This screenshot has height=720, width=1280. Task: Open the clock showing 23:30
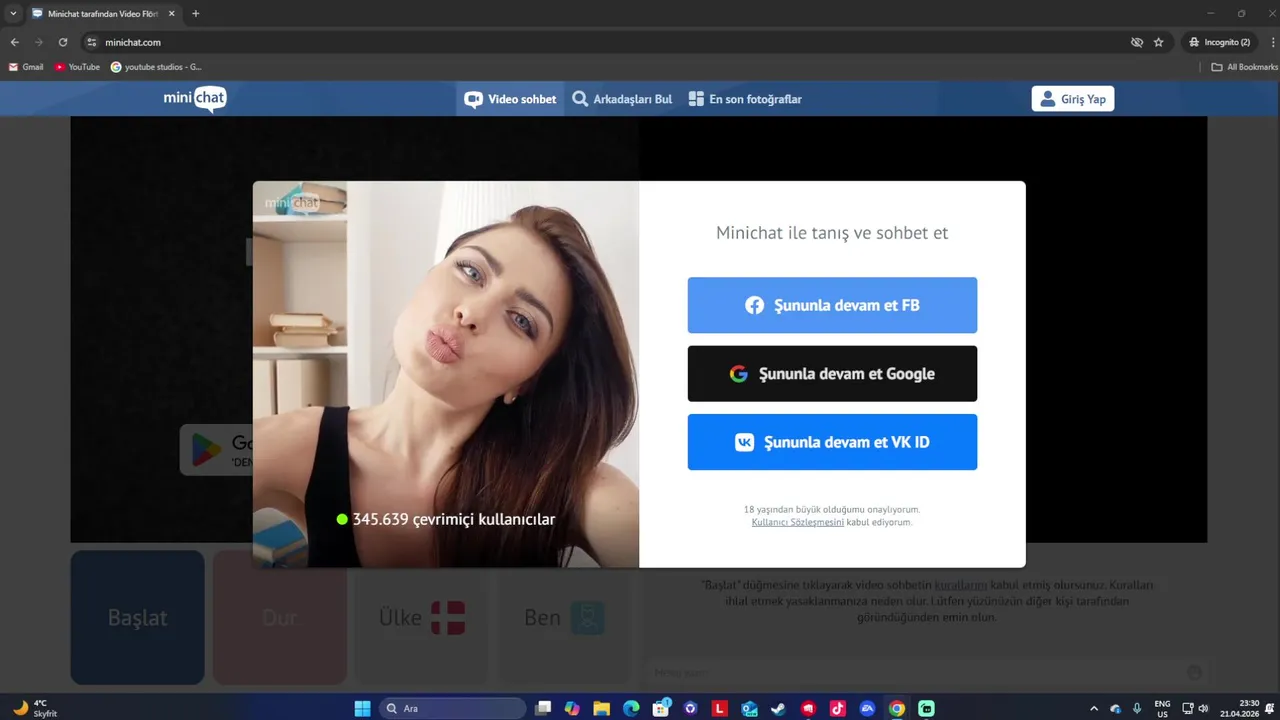tap(1241, 708)
